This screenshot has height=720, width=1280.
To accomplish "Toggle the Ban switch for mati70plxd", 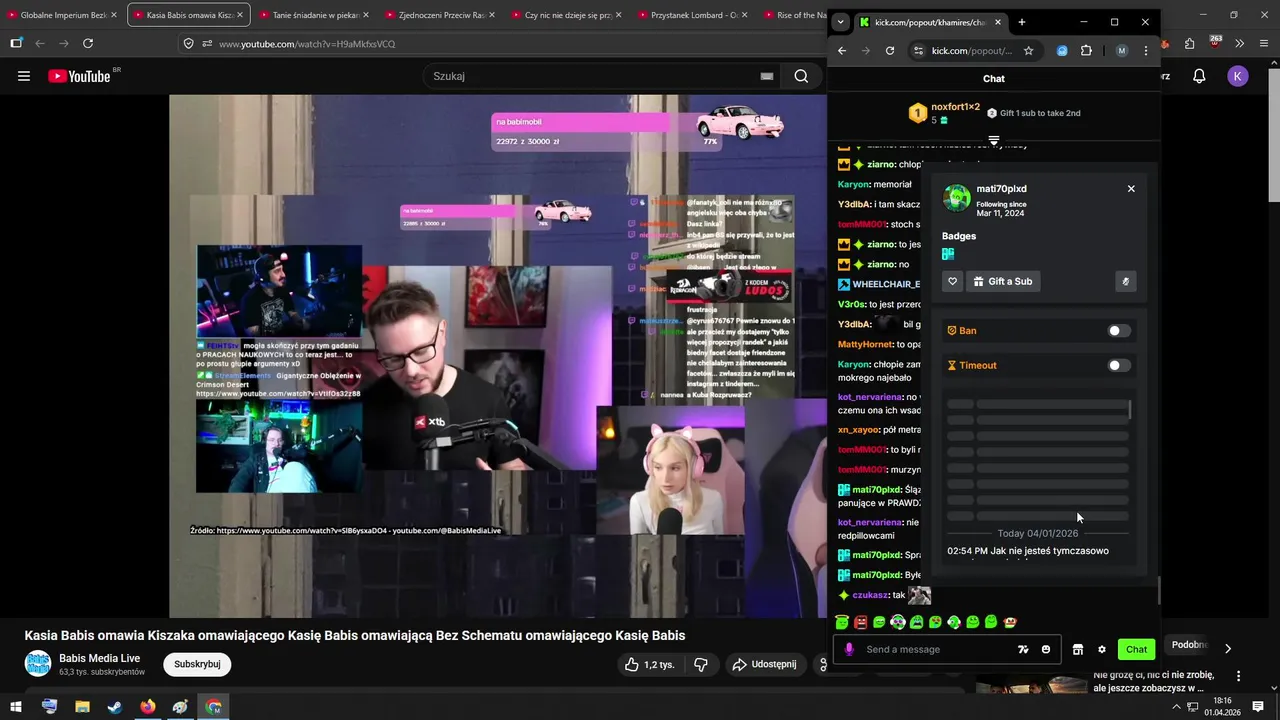I will click(x=1119, y=331).
